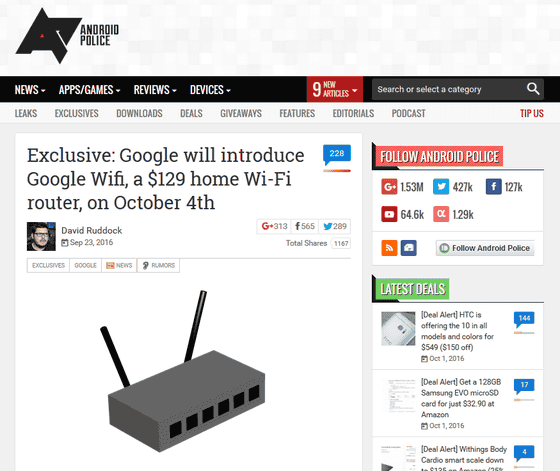Go to the Exclusives section
This screenshot has height=471, width=560.
[x=76, y=114]
